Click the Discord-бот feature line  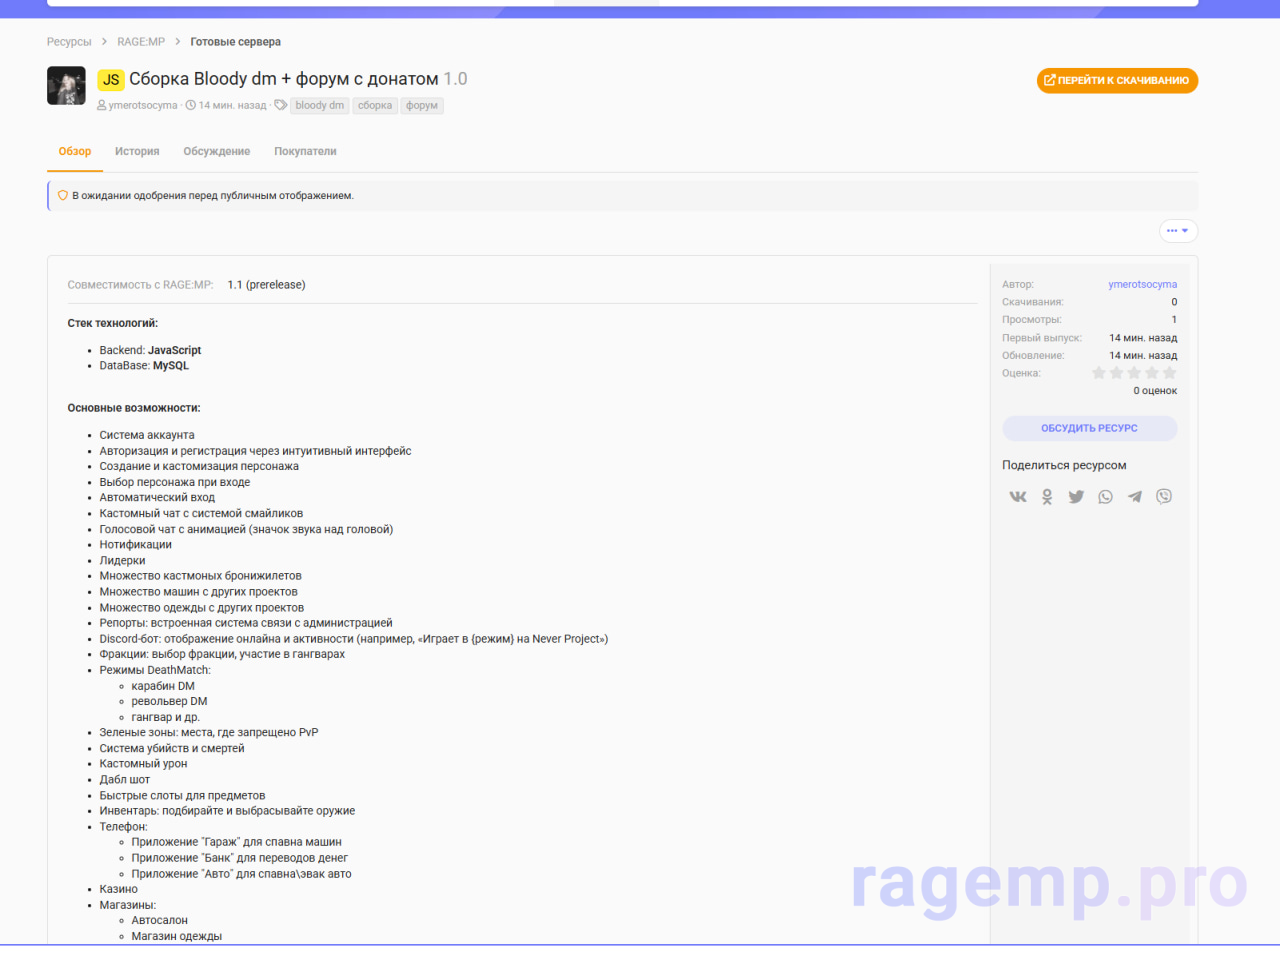[354, 639]
